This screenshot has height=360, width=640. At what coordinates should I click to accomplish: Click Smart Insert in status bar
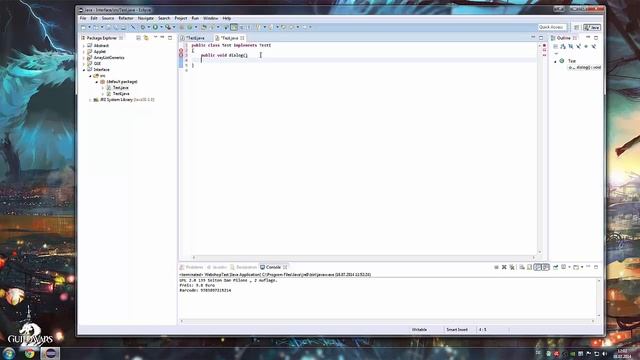[457, 329]
